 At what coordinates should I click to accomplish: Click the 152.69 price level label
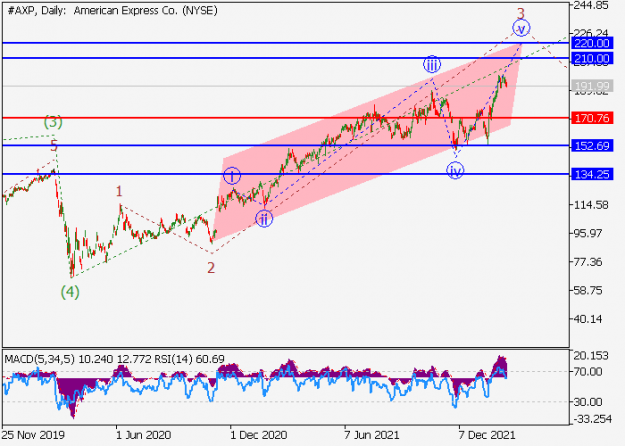(592, 145)
